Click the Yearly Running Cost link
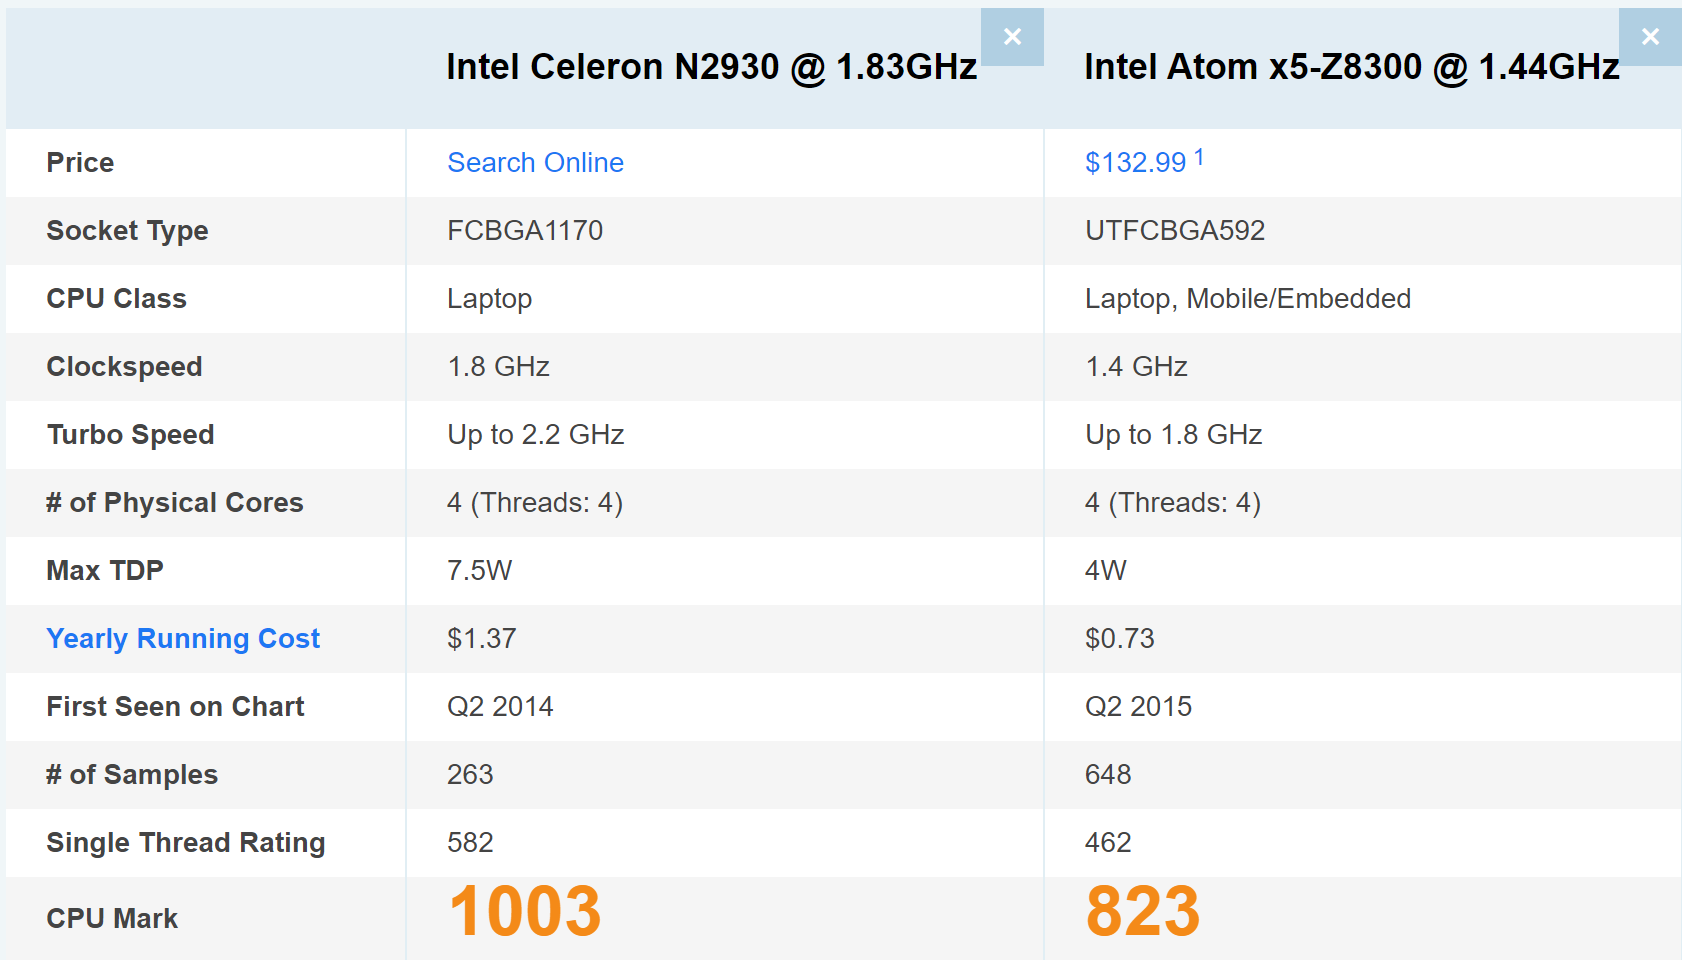1682x960 pixels. coord(183,638)
